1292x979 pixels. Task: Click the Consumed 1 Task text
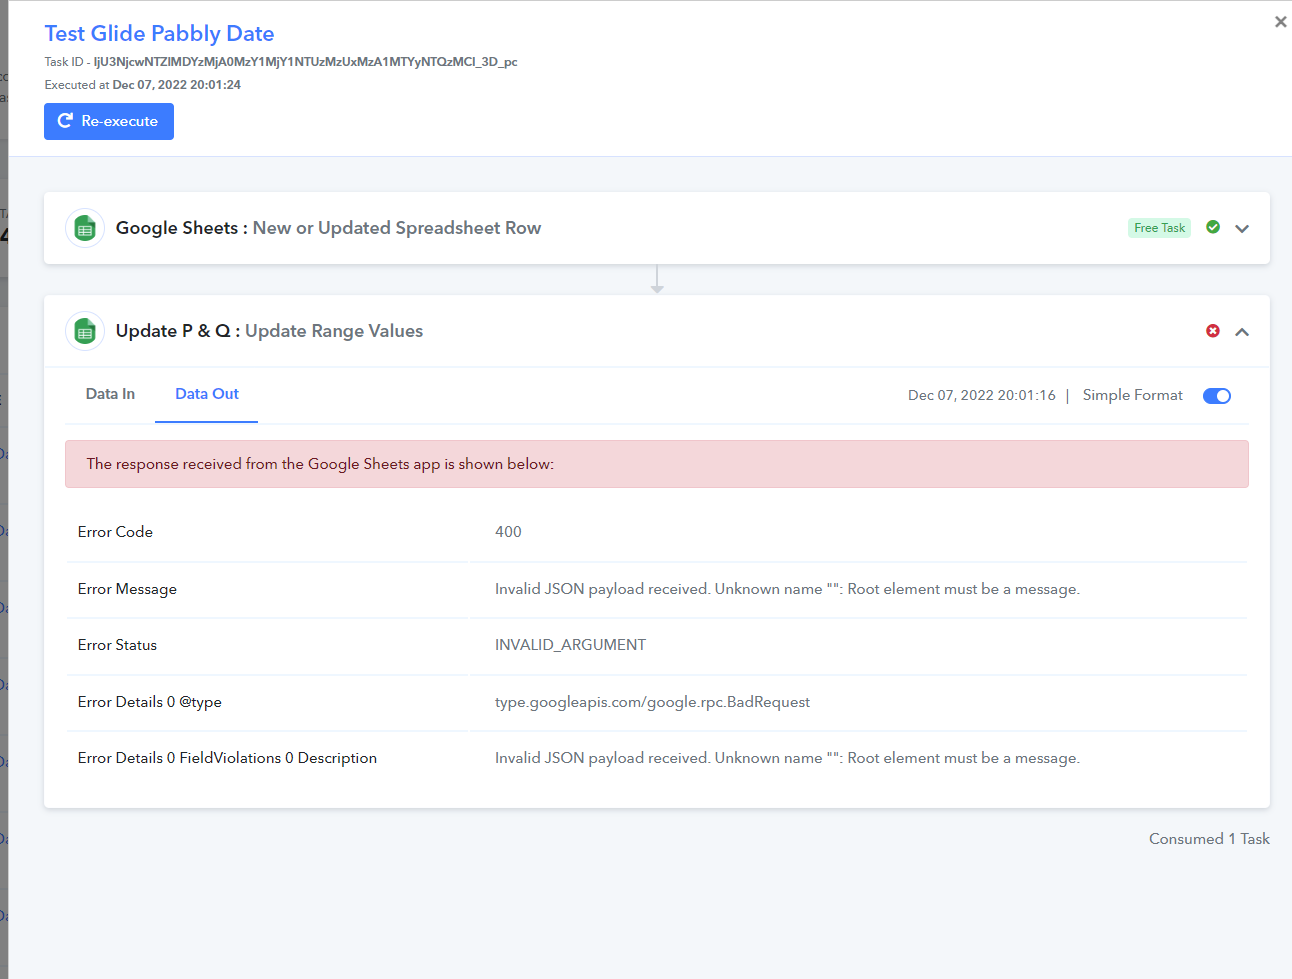tap(1209, 839)
